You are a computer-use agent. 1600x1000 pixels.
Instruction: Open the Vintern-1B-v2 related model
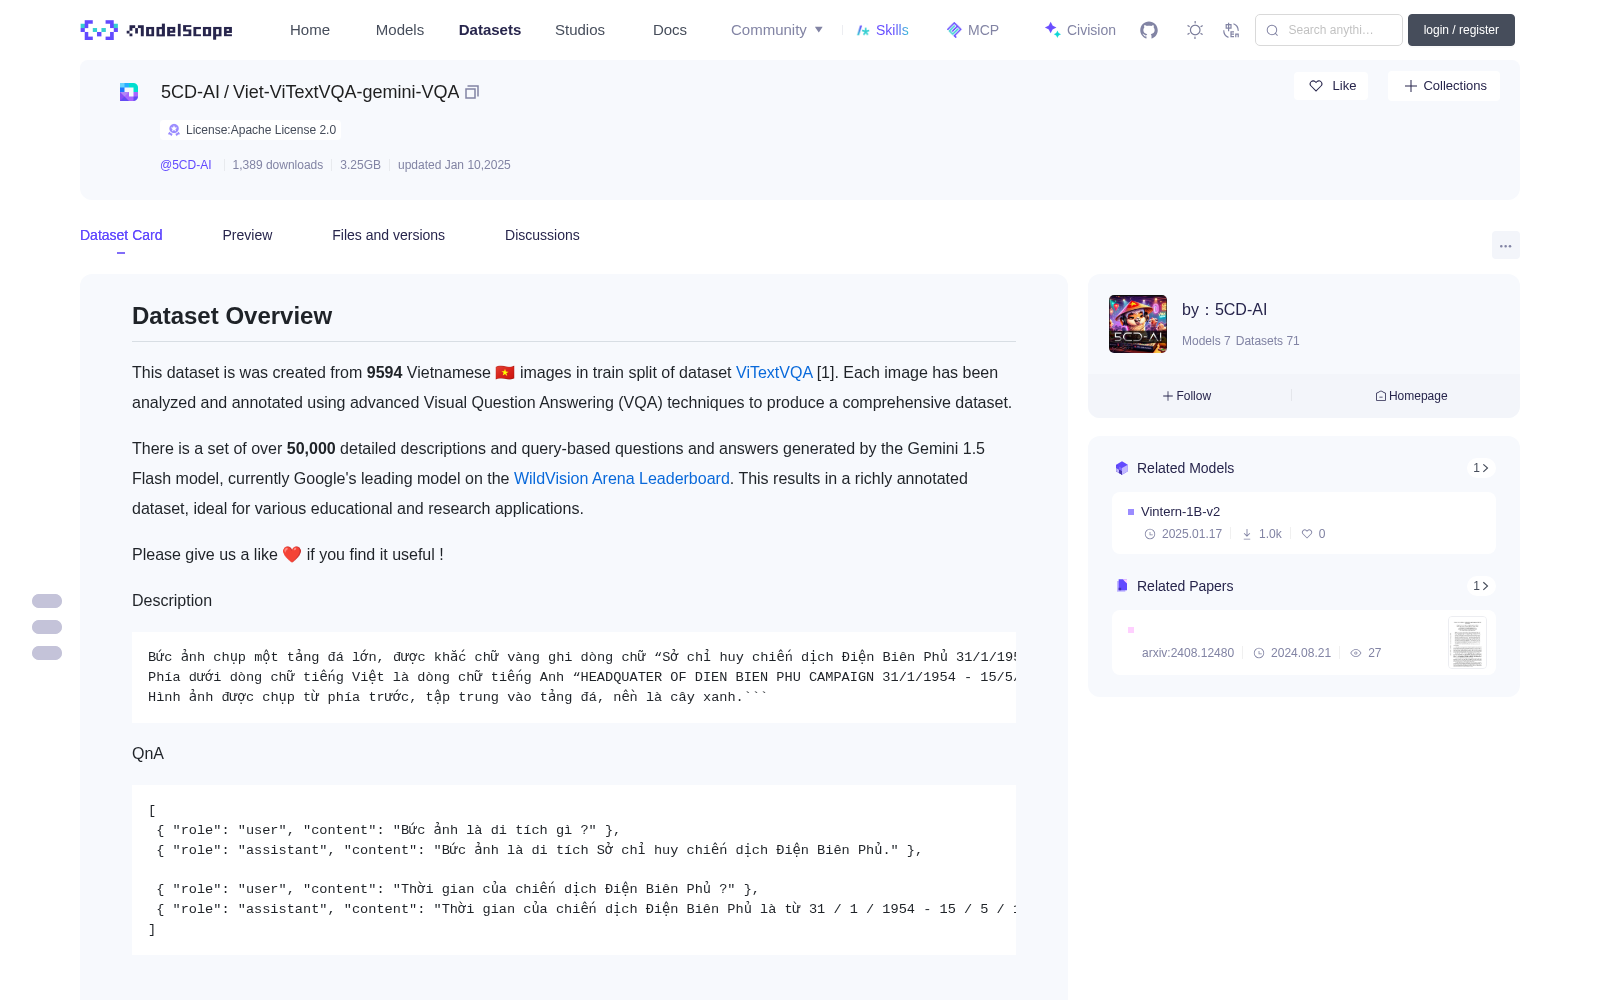coord(1303,523)
